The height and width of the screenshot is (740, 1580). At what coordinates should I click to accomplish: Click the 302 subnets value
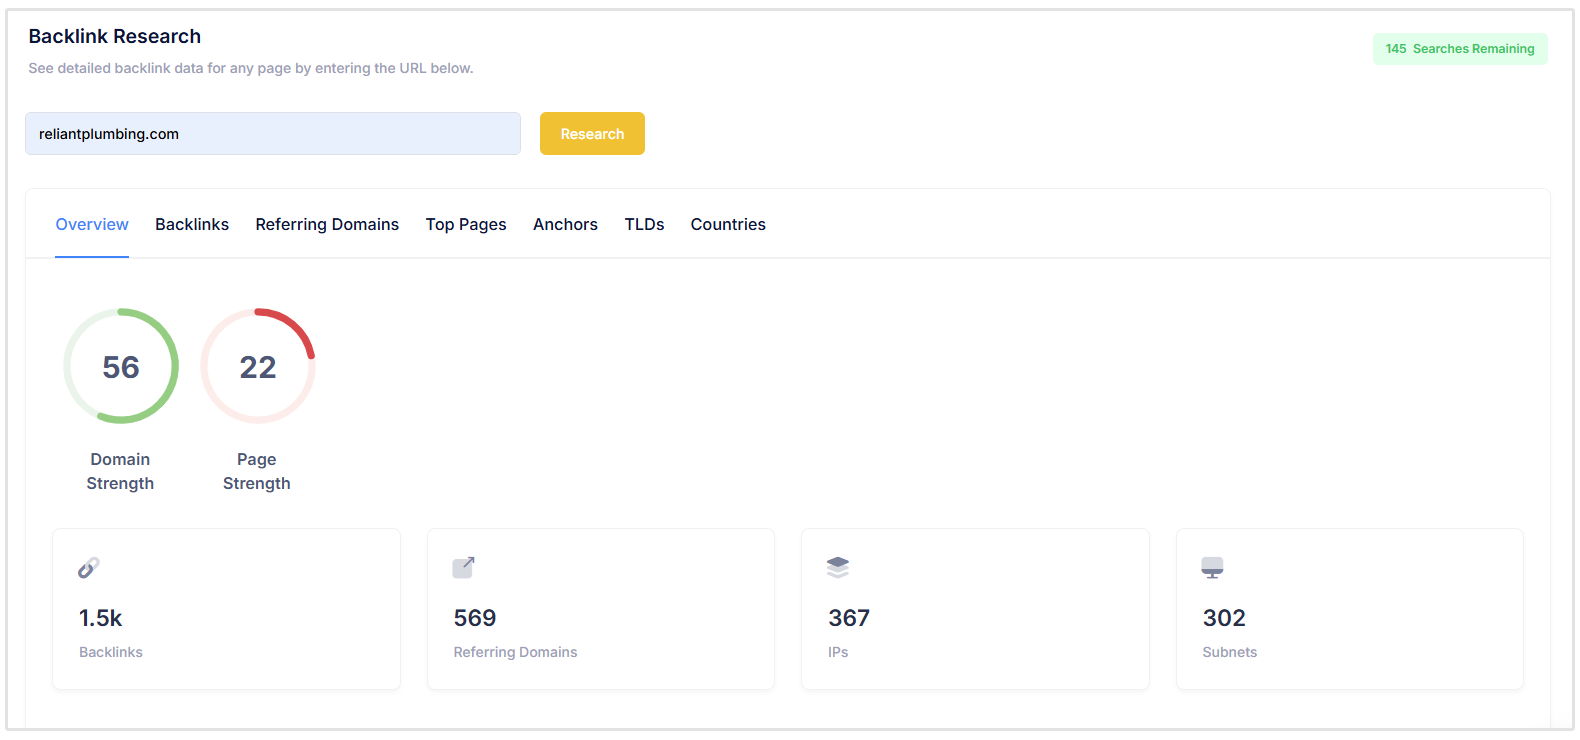coord(1224,618)
